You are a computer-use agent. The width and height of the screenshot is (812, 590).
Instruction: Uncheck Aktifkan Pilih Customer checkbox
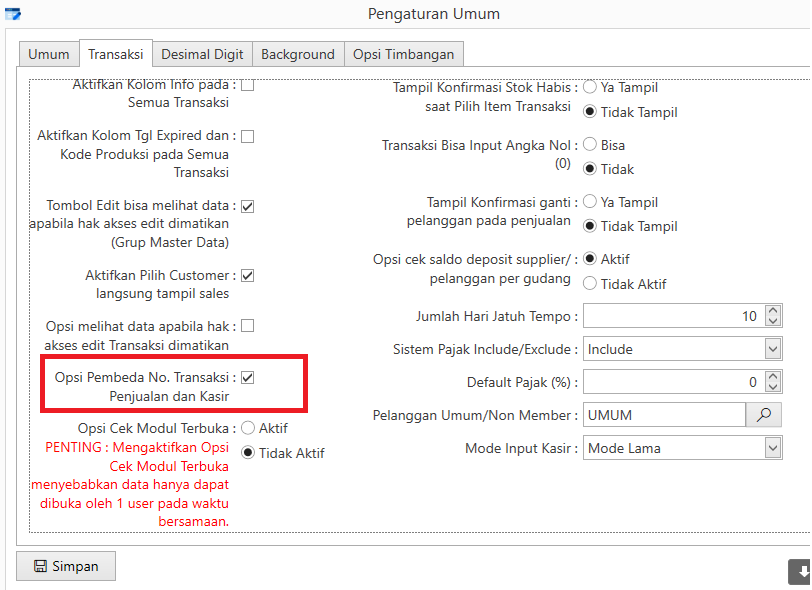(247, 275)
